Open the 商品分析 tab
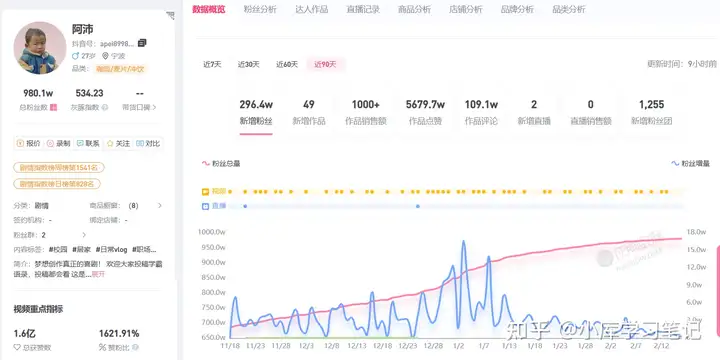 [414, 10]
